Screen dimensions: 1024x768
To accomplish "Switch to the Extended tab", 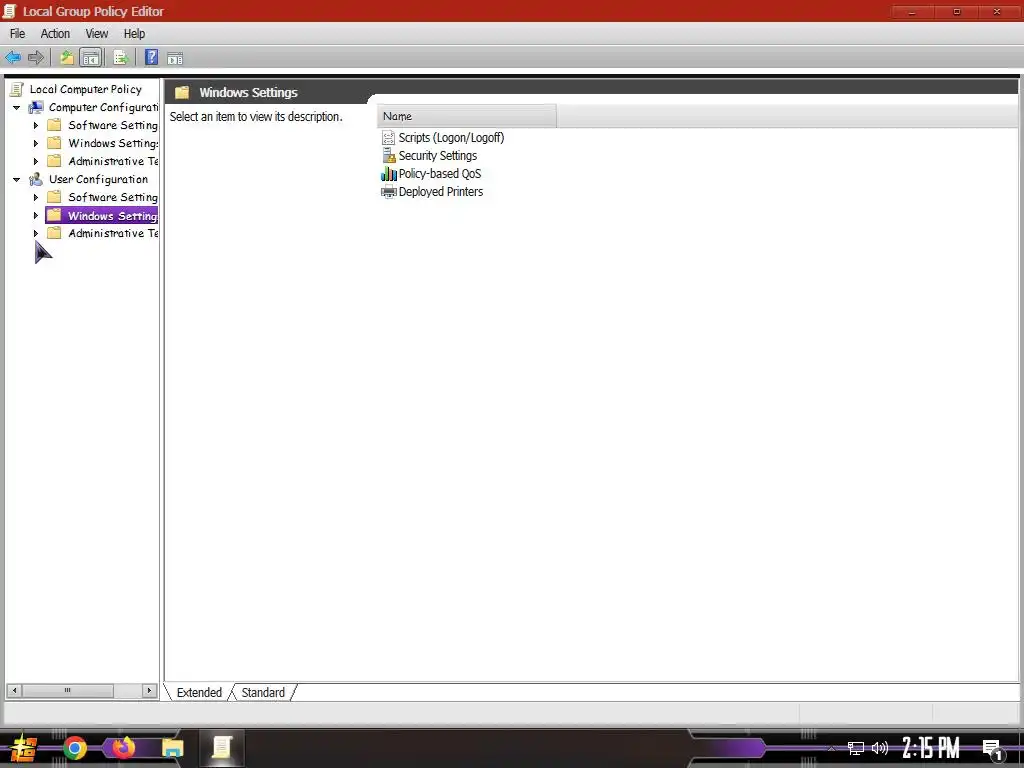I will pos(199,692).
